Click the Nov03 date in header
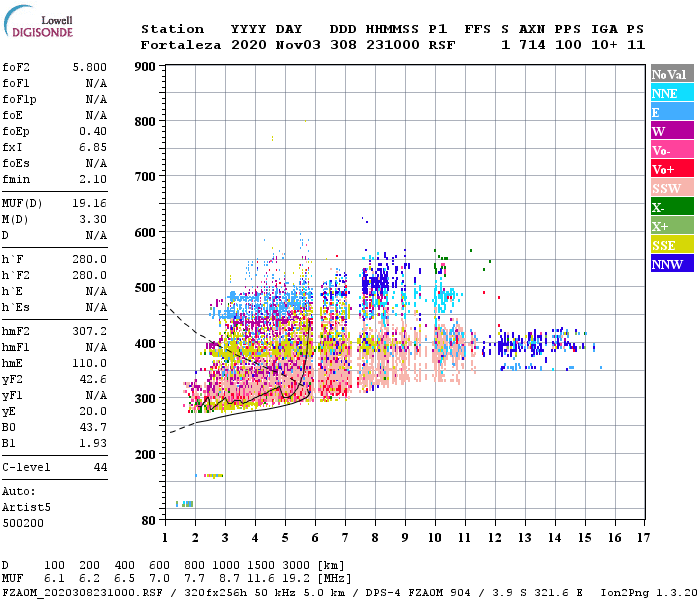The image size is (700, 600). (x=298, y=45)
